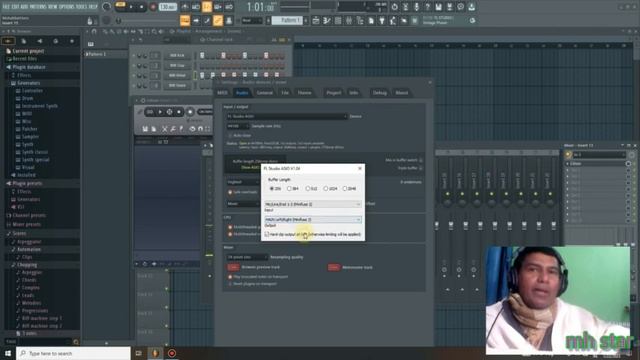Select the 2048 buffer length radio
This screenshot has width=640, height=360.
coord(345,189)
